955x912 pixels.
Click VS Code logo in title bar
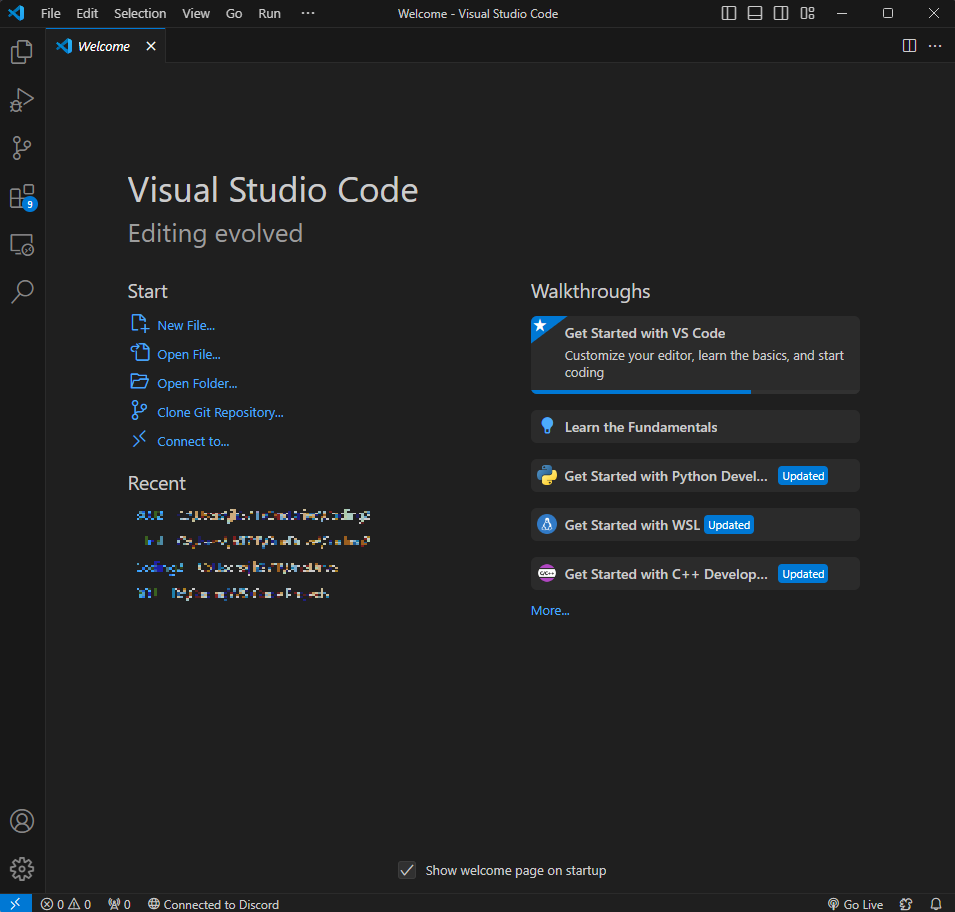pyautogui.click(x=16, y=13)
